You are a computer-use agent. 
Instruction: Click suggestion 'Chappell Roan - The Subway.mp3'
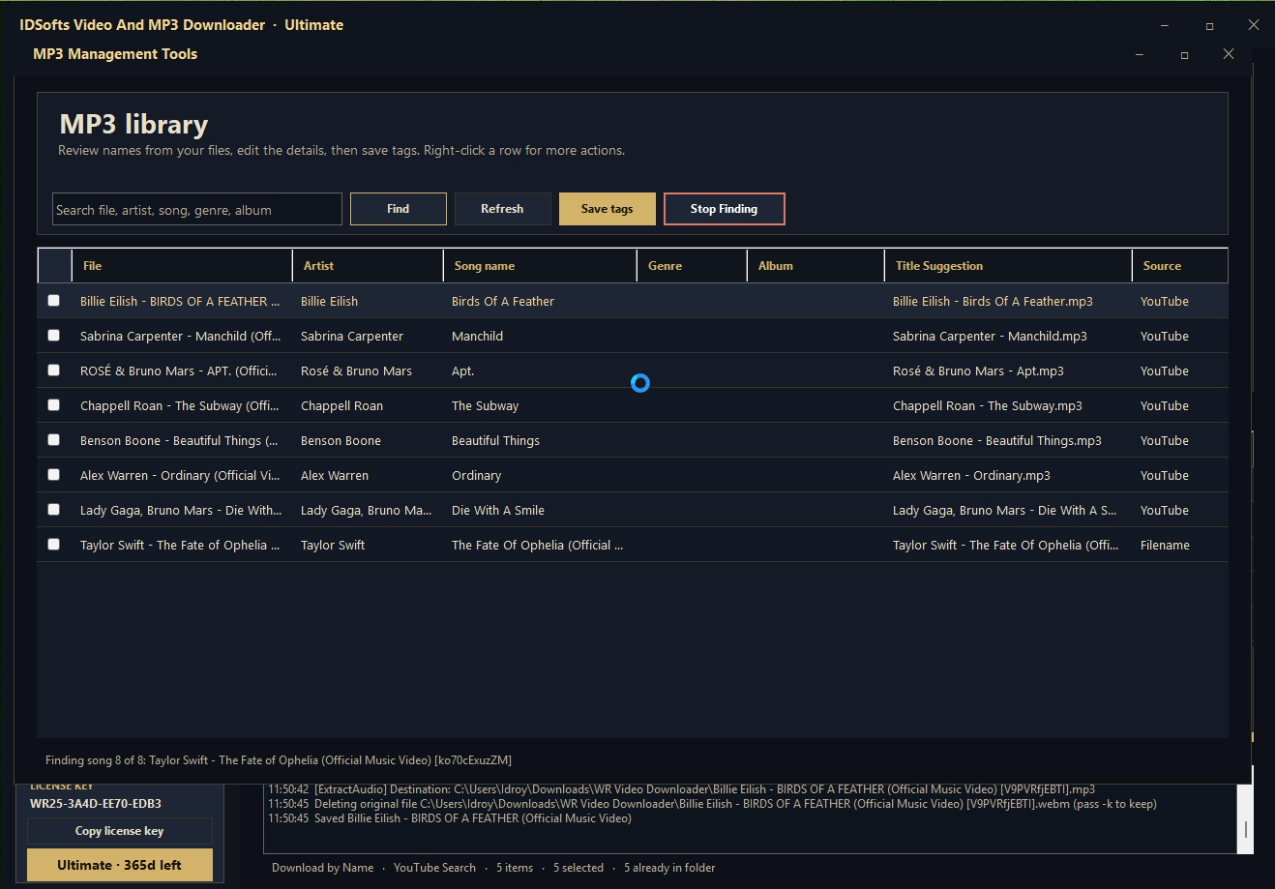tap(987, 406)
